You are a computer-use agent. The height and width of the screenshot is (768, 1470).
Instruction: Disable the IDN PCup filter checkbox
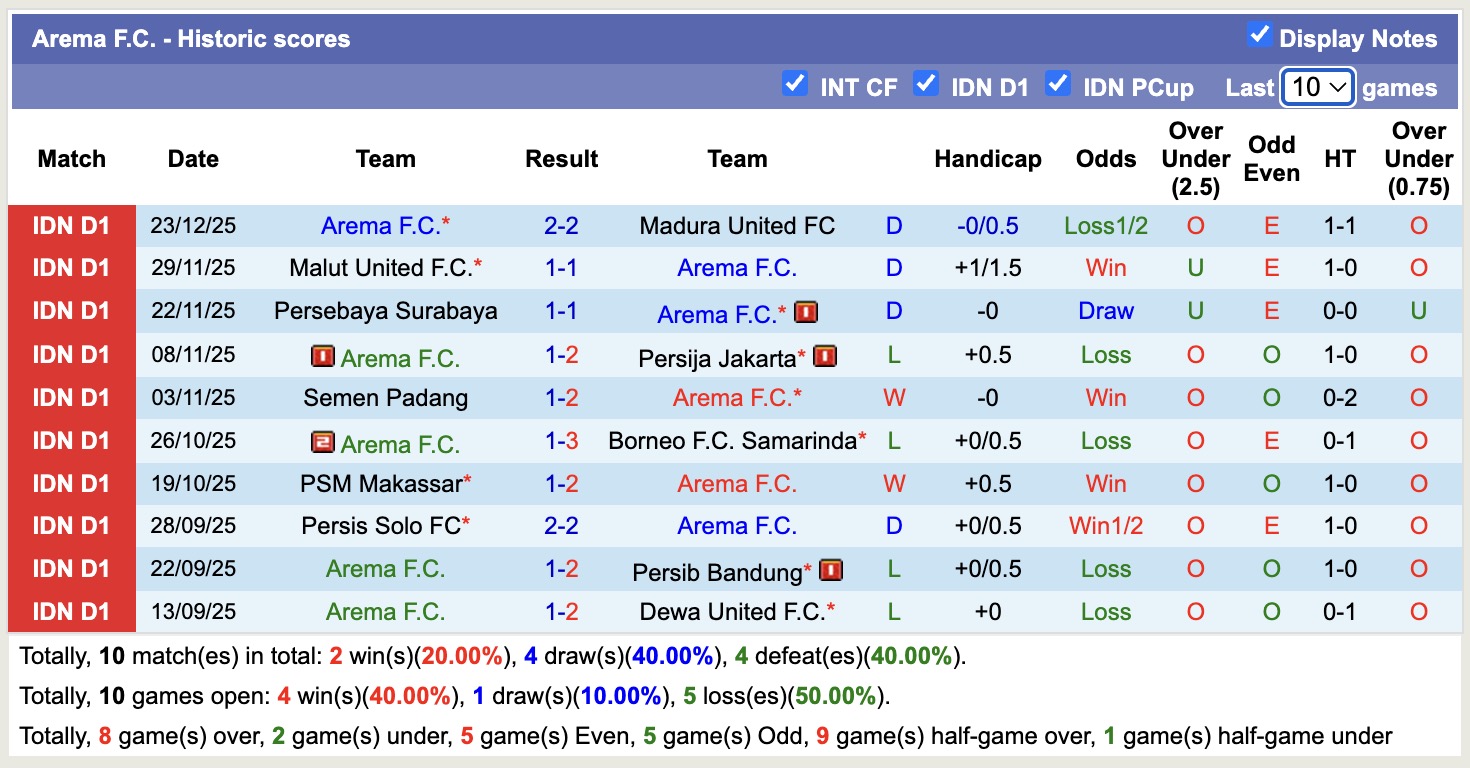pyautogui.click(x=1058, y=85)
